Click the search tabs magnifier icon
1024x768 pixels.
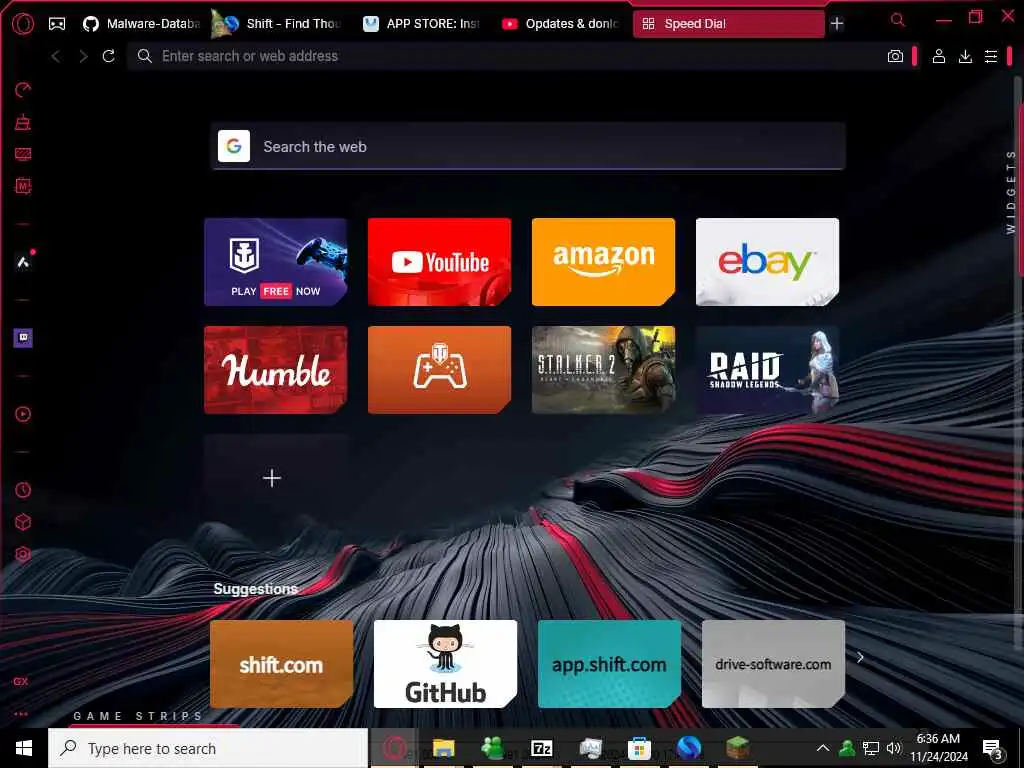(x=898, y=20)
